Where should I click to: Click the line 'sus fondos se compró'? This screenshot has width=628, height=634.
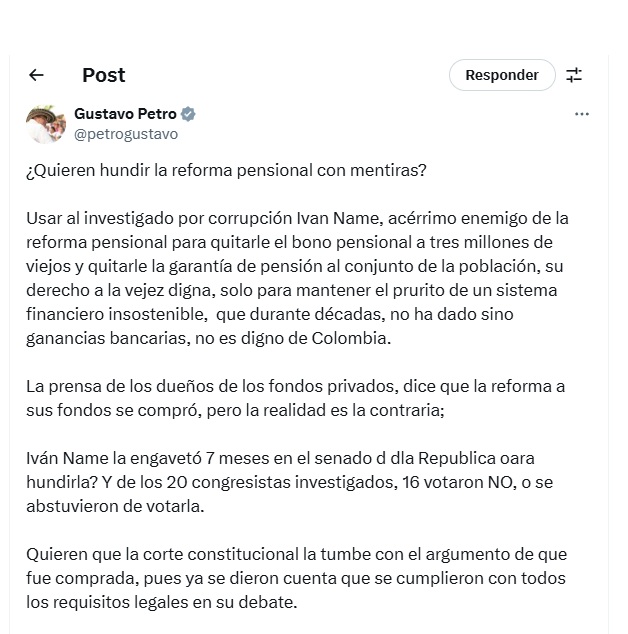[110, 410]
